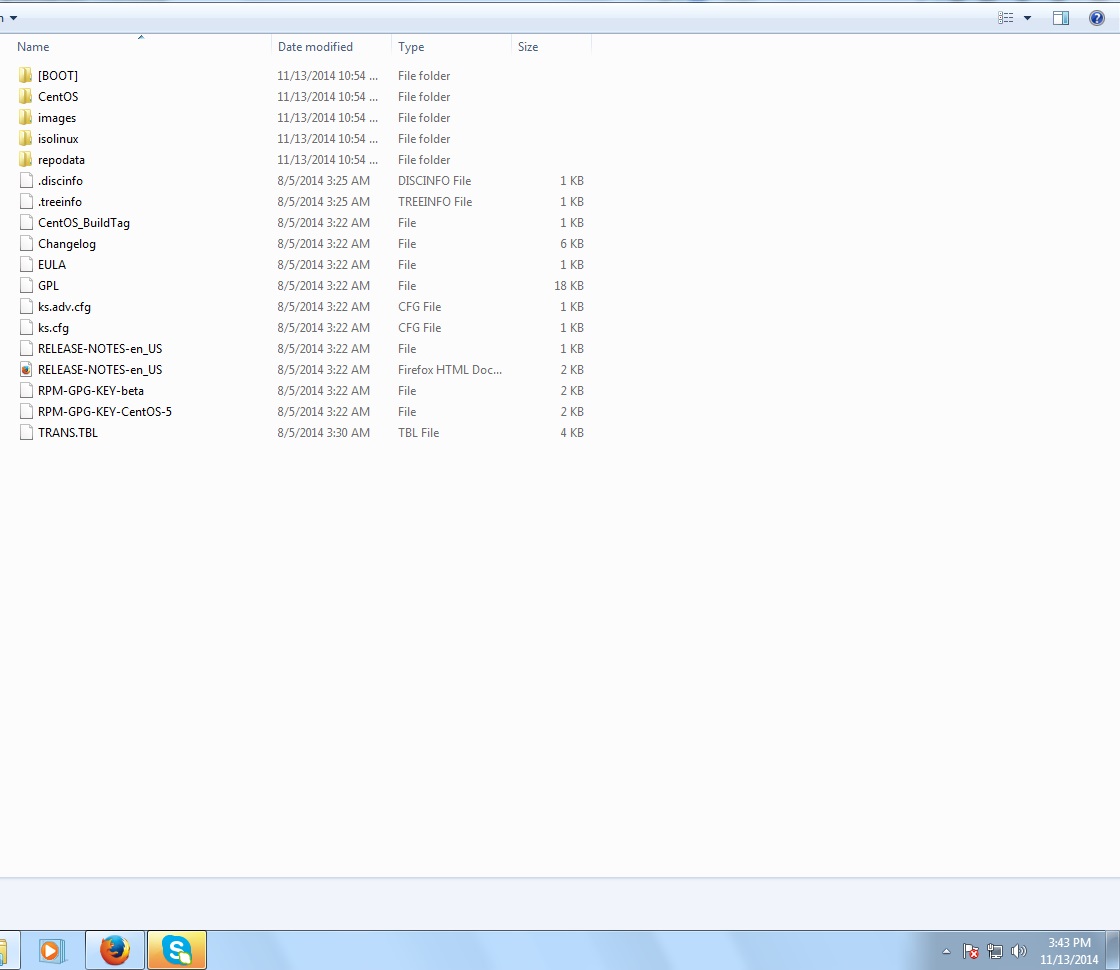
Task: Toggle the preview pane icon
Action: click(1061, 18)
